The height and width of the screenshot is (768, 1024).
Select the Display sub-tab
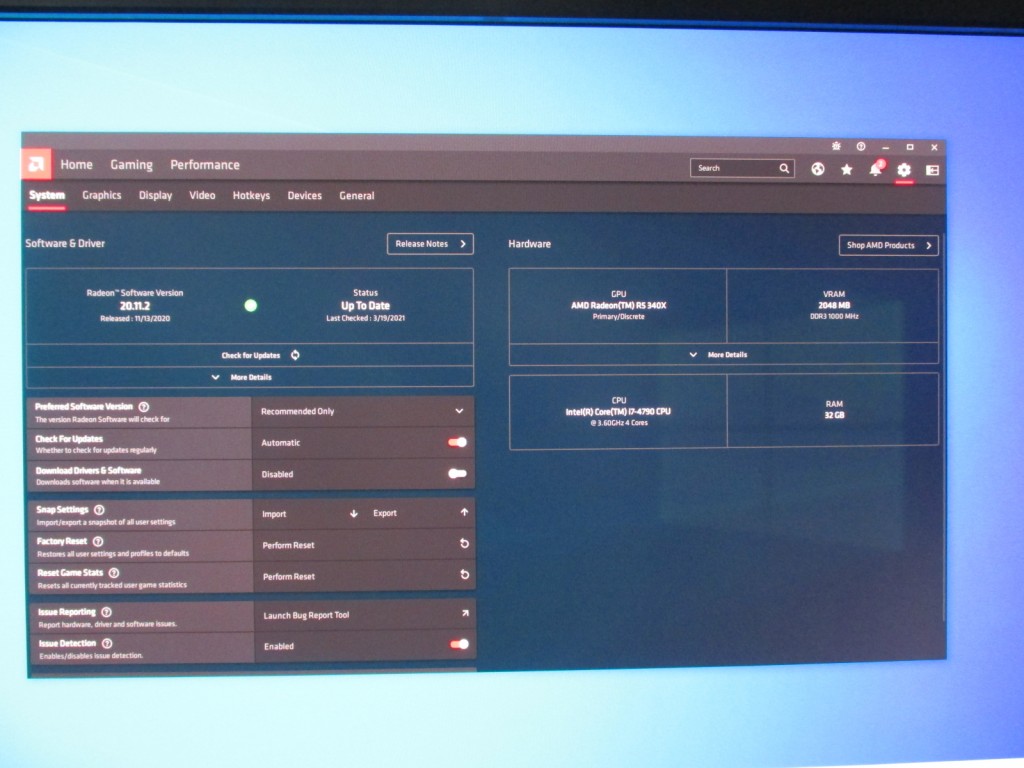click(x=155, y=195)
